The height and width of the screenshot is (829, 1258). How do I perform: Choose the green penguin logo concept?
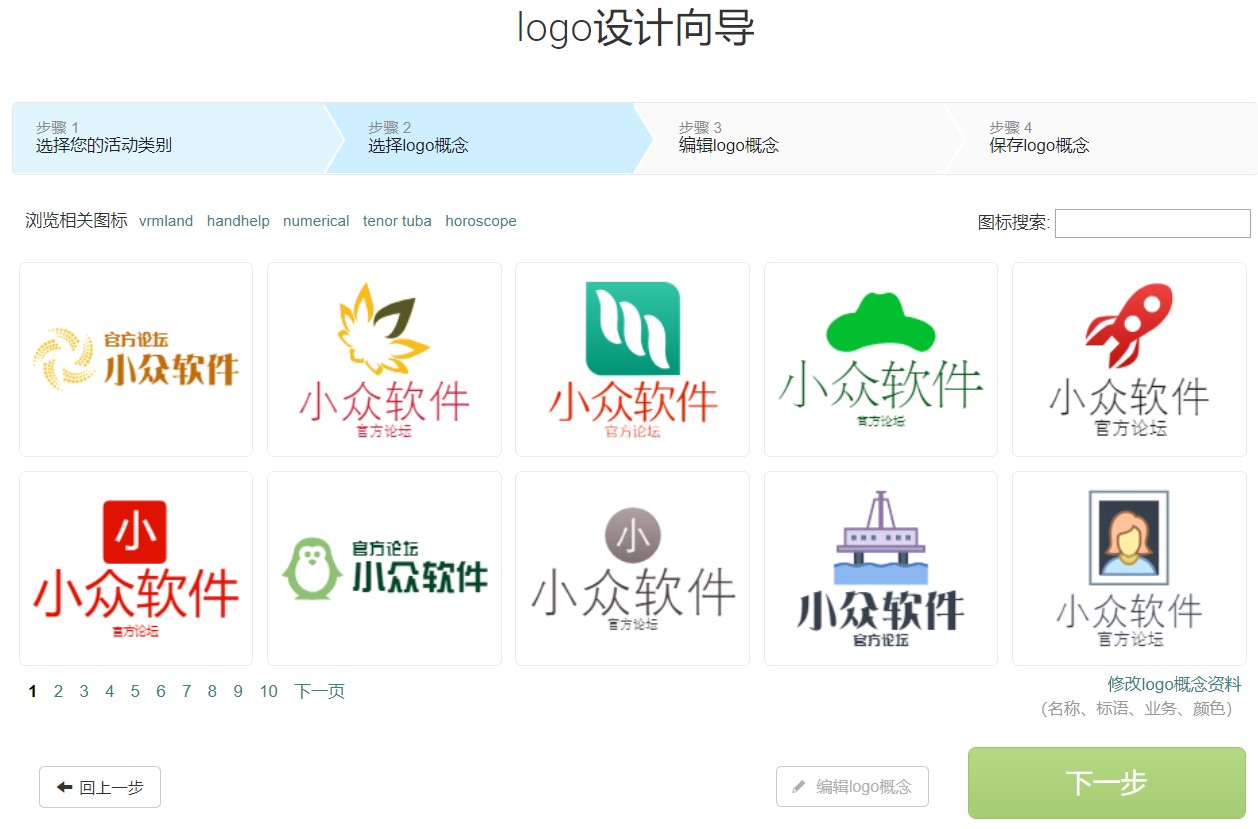coord(384,568)
